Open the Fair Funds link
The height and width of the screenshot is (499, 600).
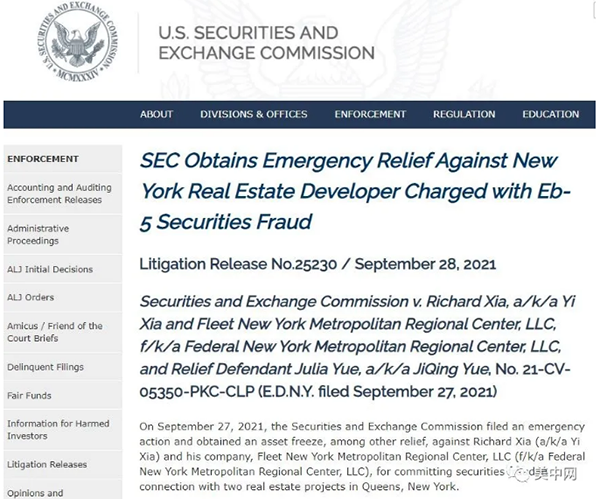[x=28, y=395]
